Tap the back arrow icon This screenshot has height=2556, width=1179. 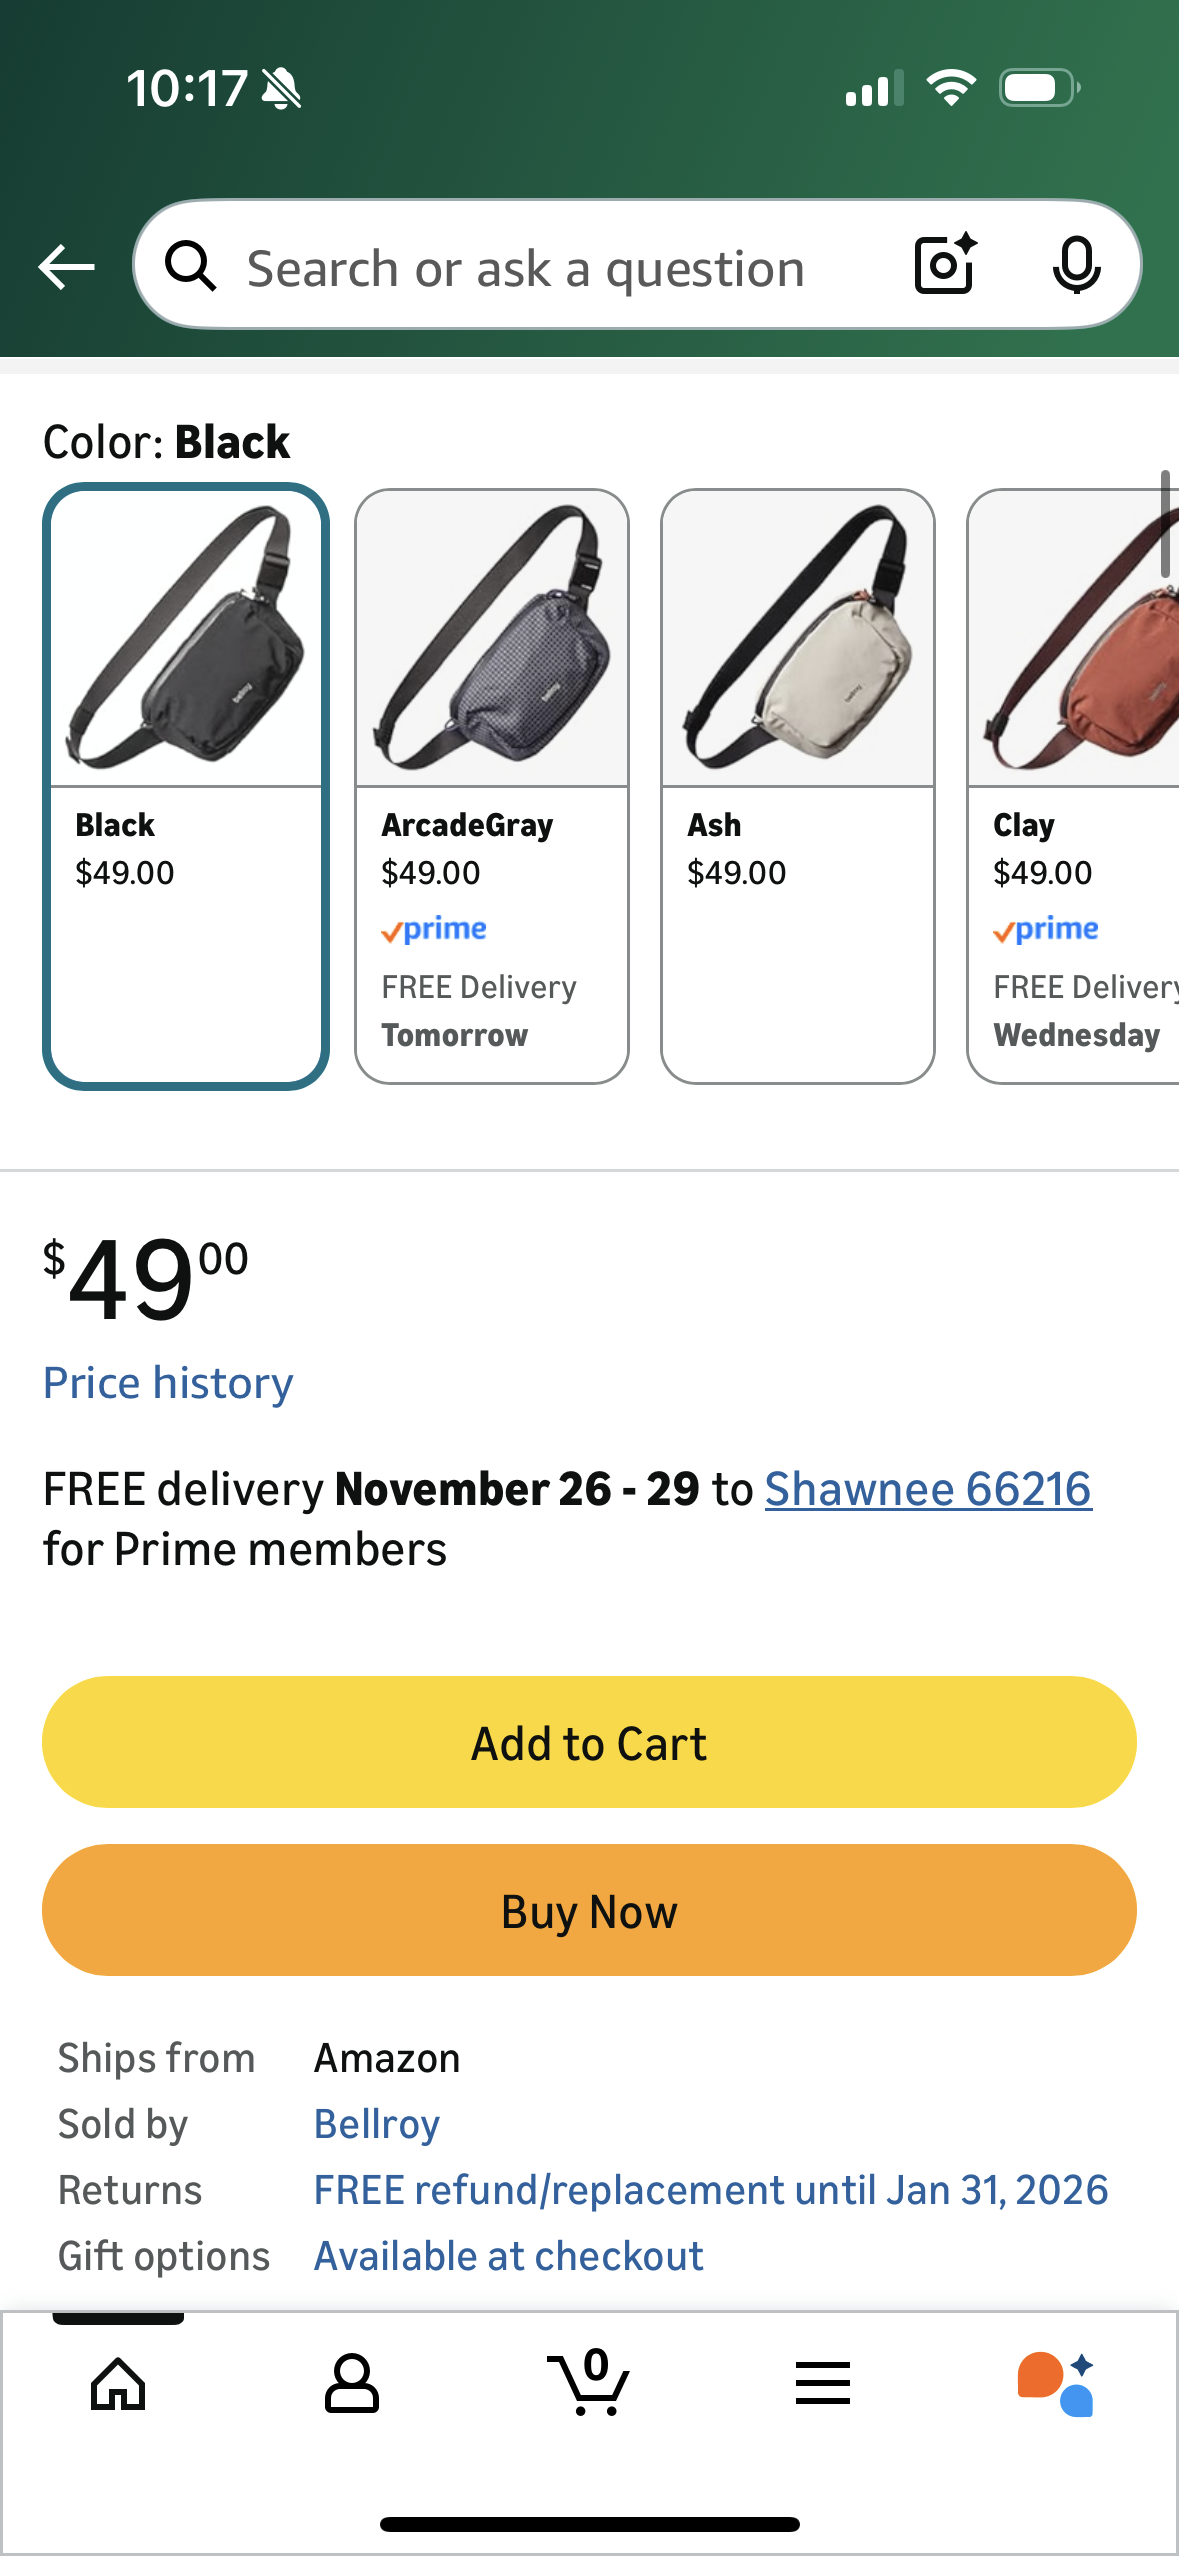pyautogui.click(x=66, y=267)
